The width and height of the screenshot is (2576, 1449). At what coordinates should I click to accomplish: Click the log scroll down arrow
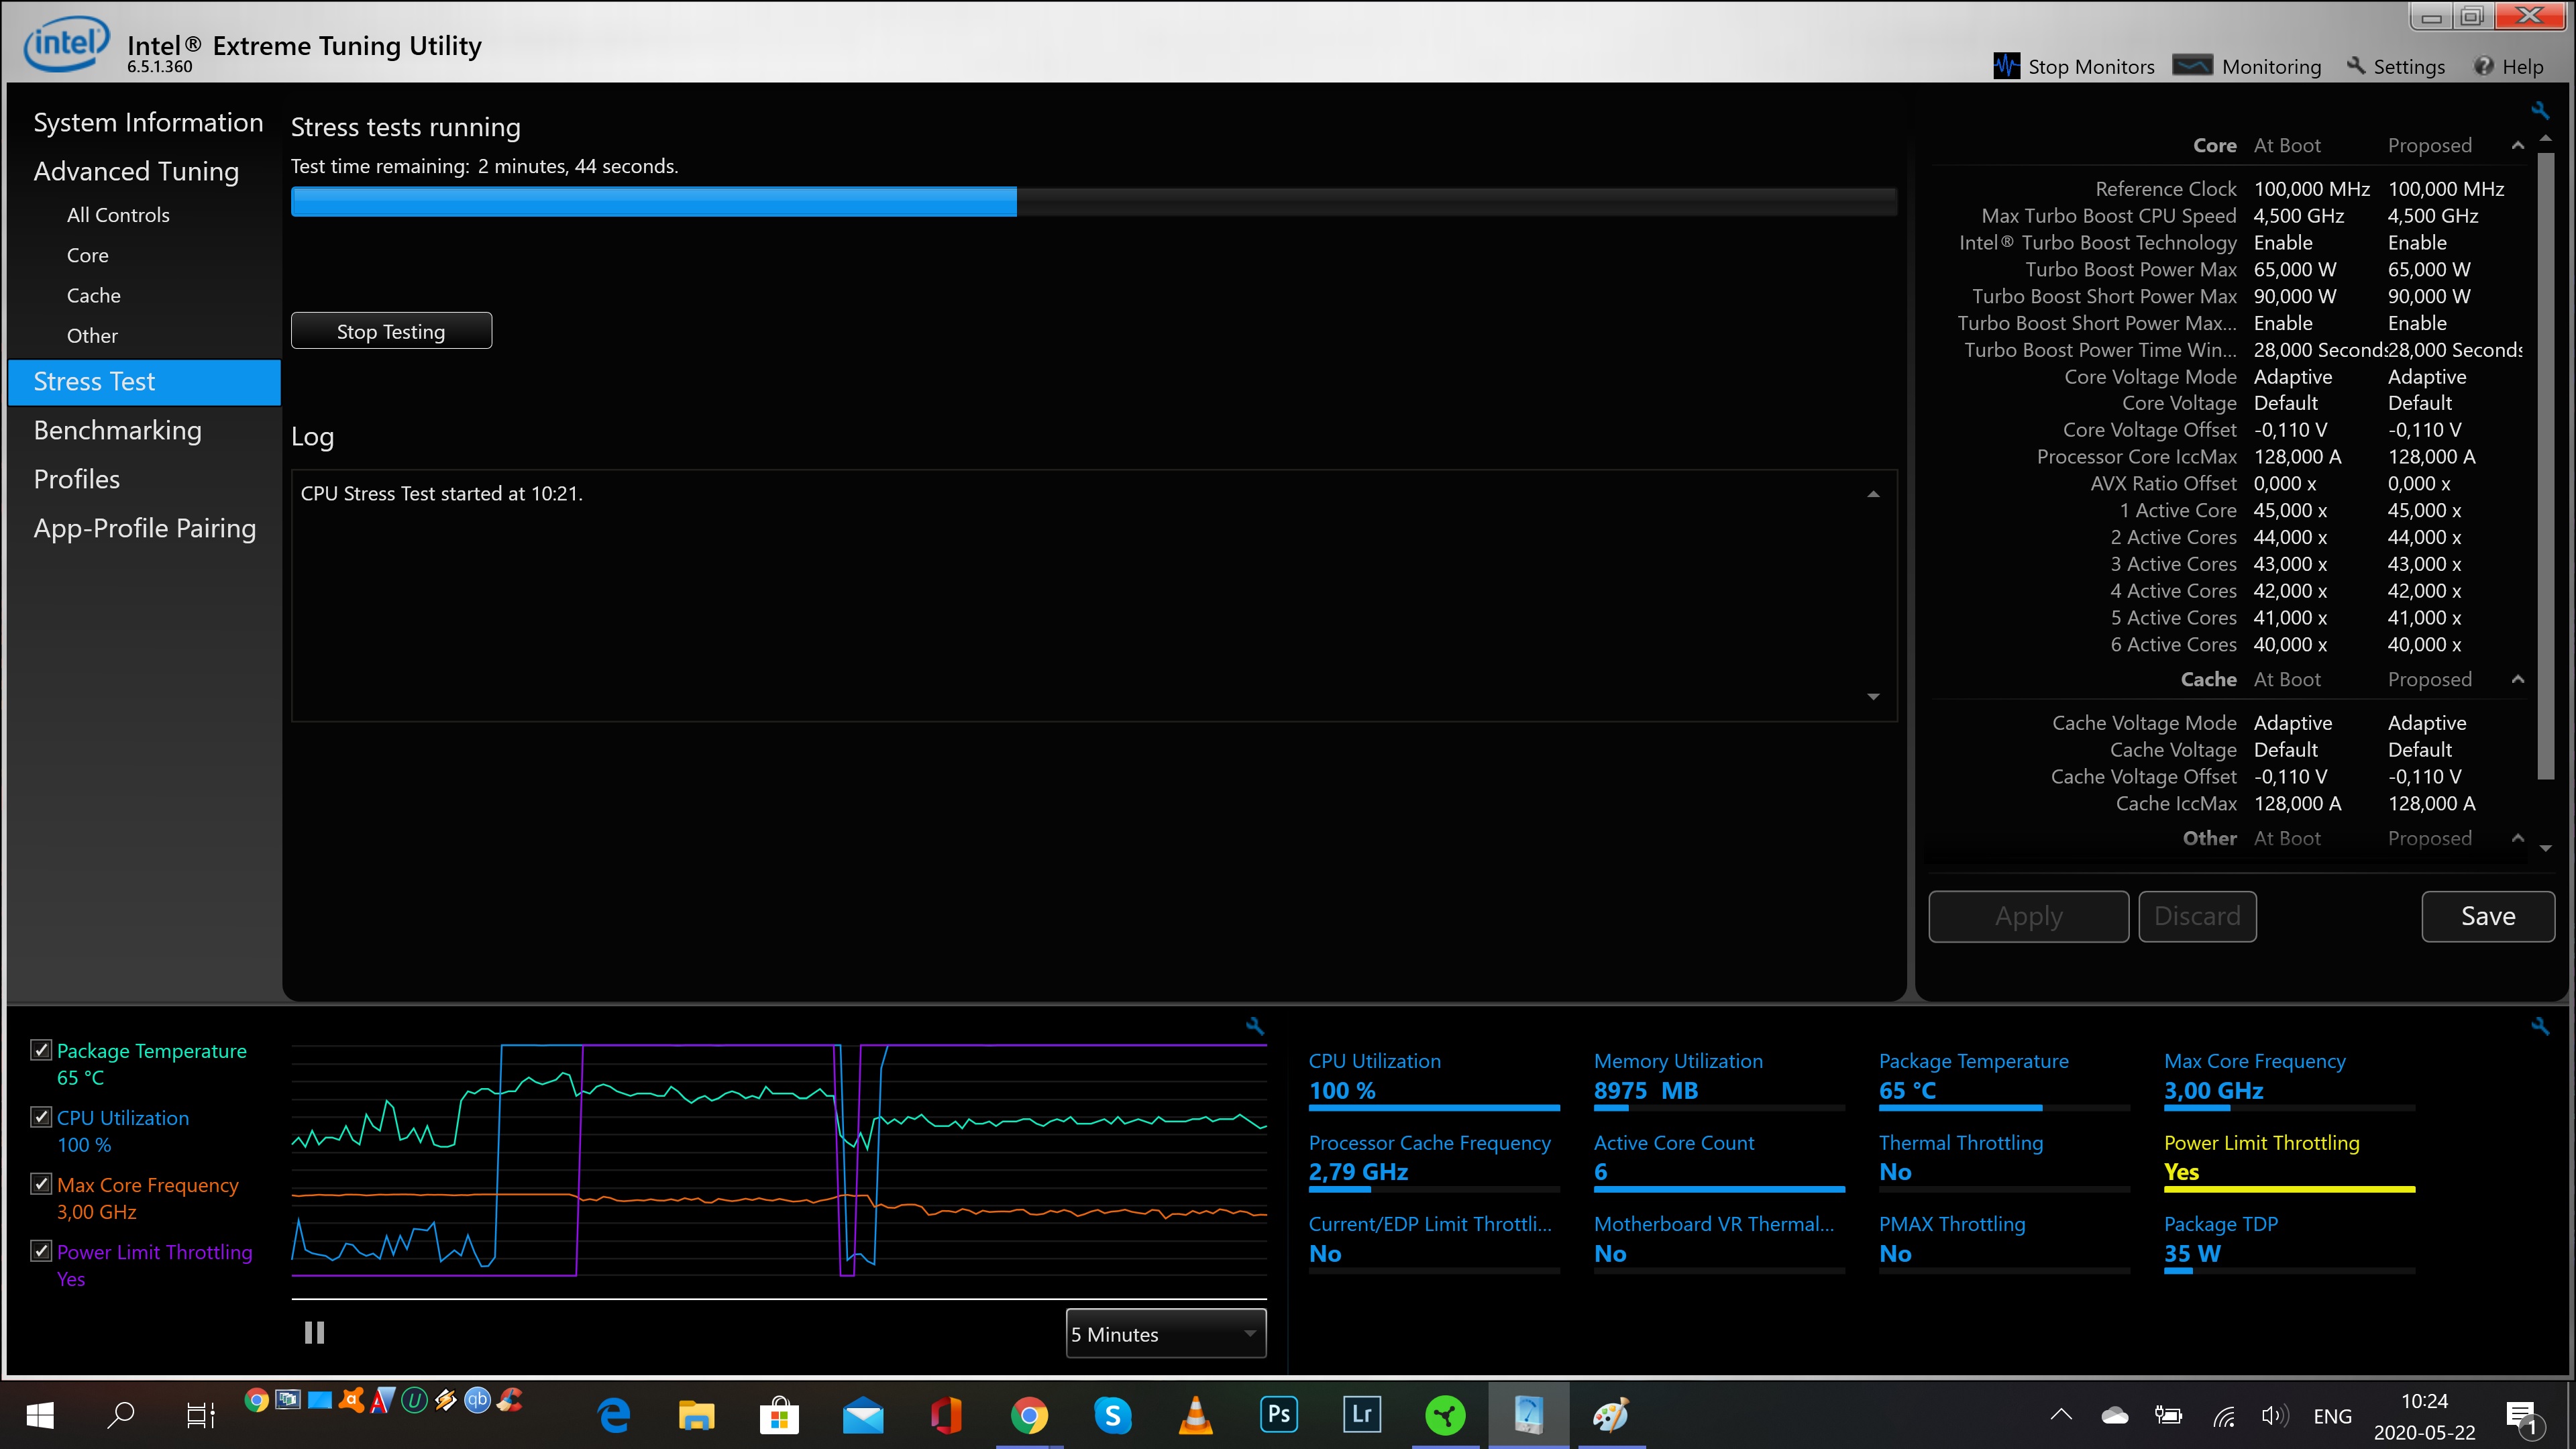pyautogui.click(x=1873, y=696)
